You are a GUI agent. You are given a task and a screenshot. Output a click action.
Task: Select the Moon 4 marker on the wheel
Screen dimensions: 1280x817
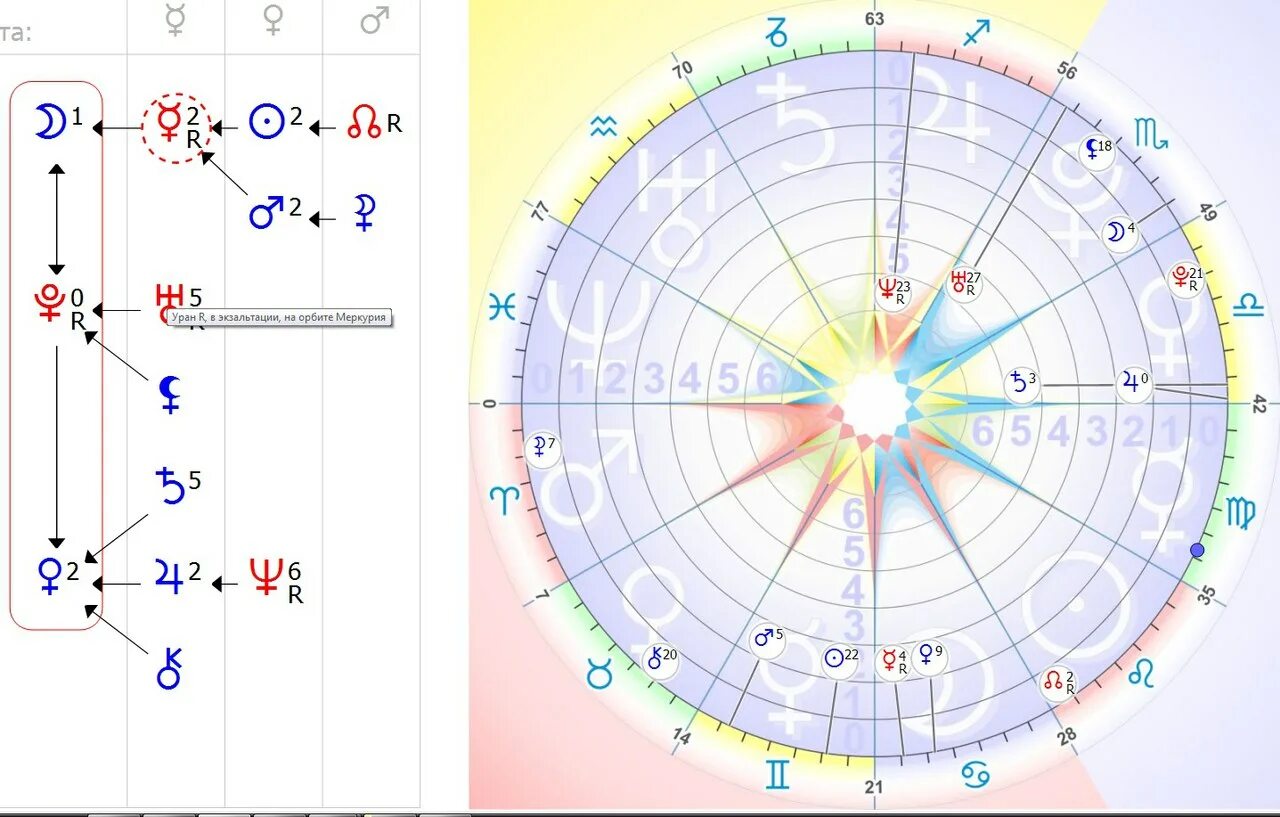[x=1119, y=233]
